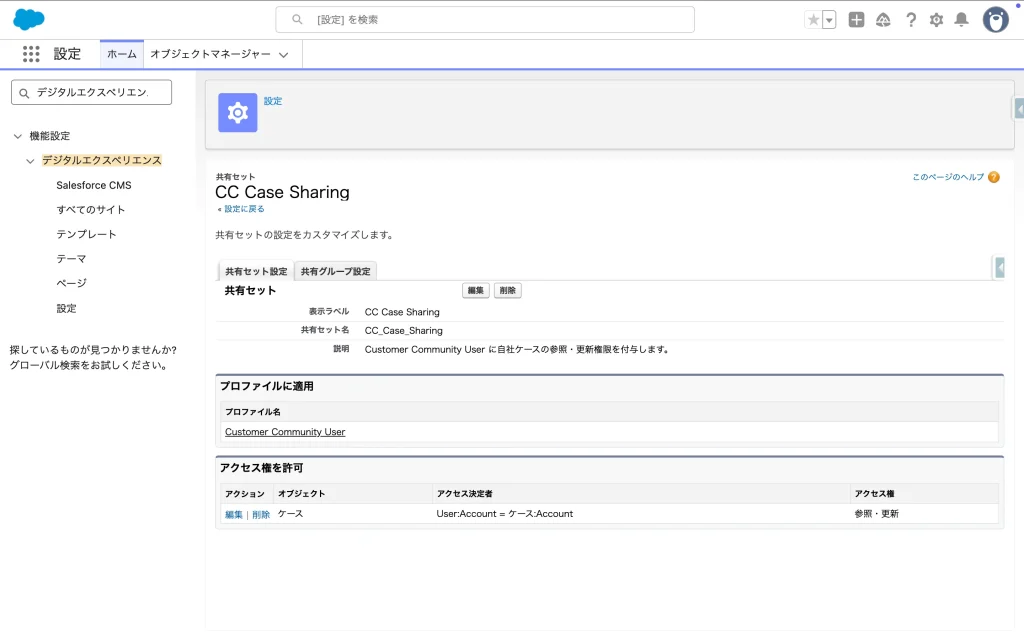Open the question mark help menu

910,20
